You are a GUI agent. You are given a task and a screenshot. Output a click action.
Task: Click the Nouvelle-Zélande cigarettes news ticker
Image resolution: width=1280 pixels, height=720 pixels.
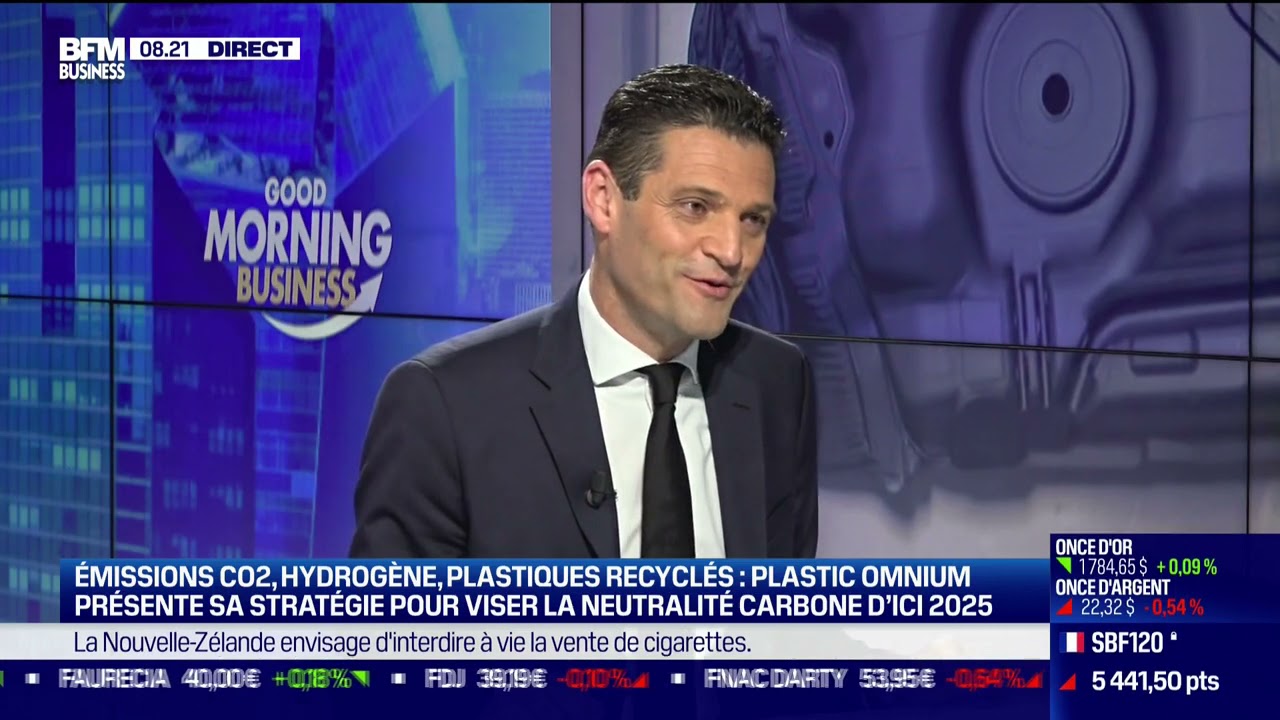click(x=412, y=642)
